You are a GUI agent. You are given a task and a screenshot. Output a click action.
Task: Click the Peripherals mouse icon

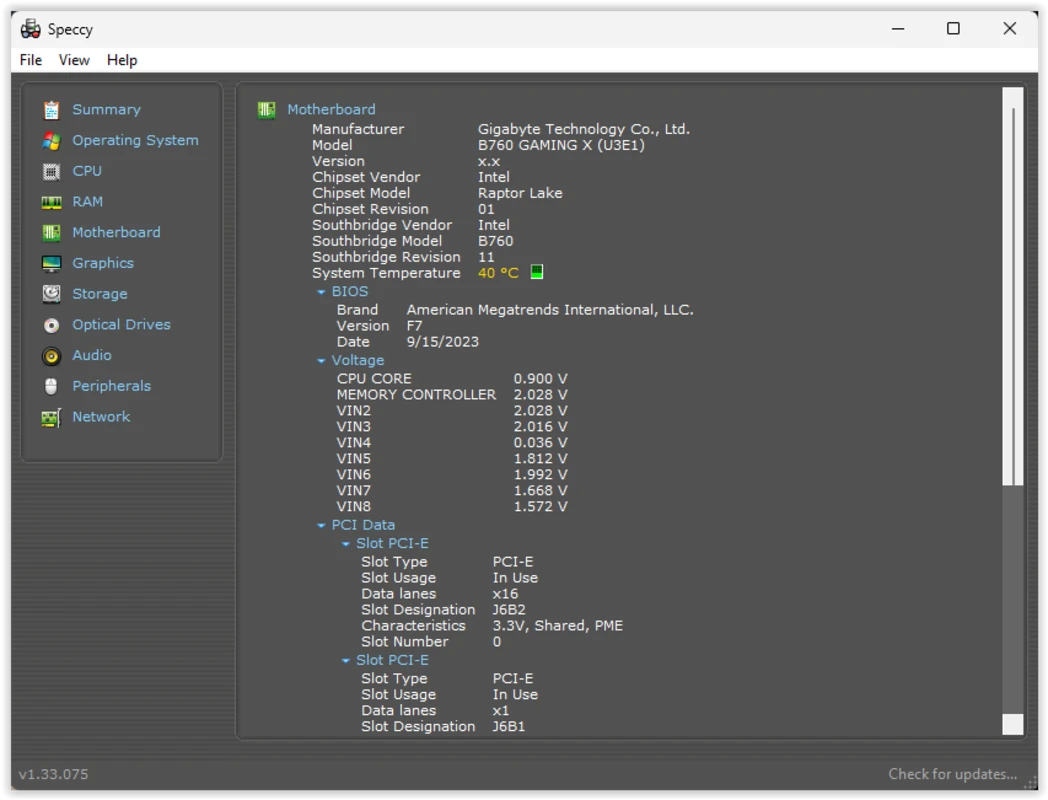[52, 385]
